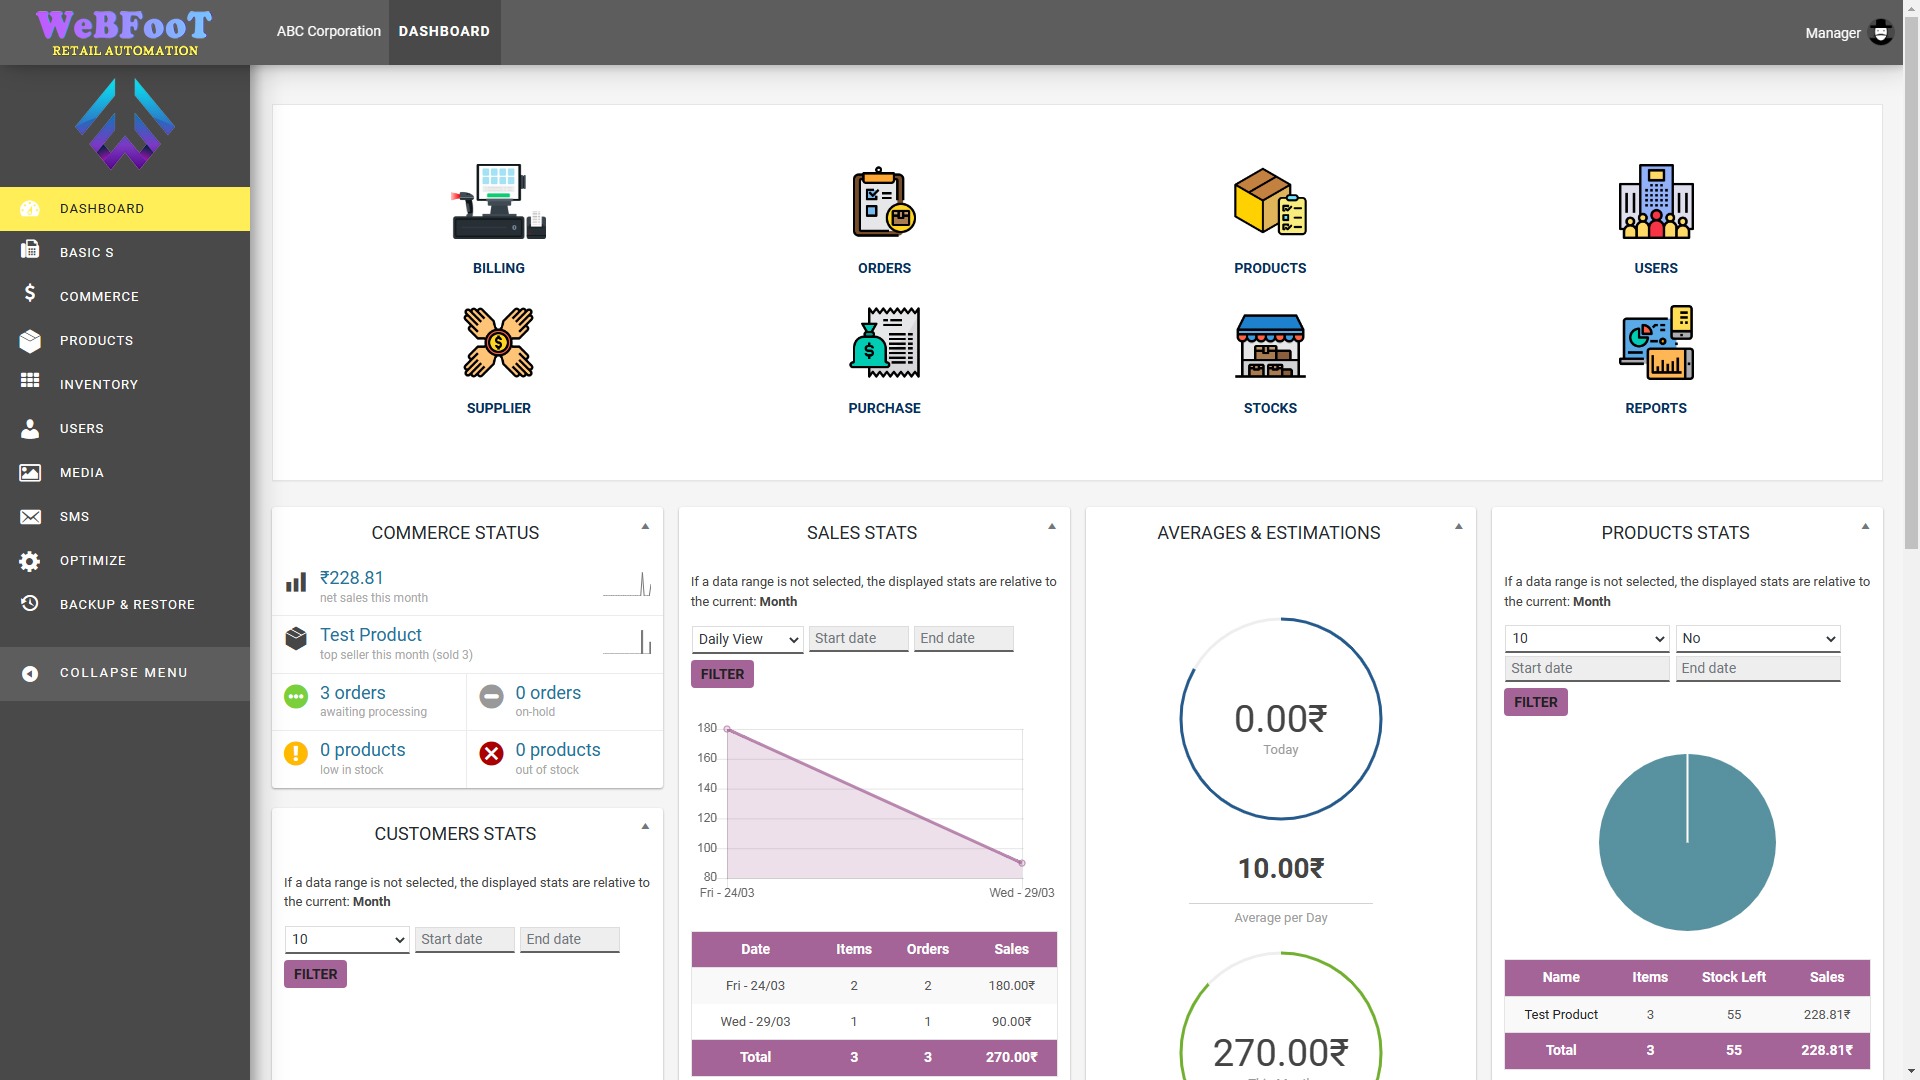
Task: Open the Customers Stats count dropdown
Action: (346, 939)
